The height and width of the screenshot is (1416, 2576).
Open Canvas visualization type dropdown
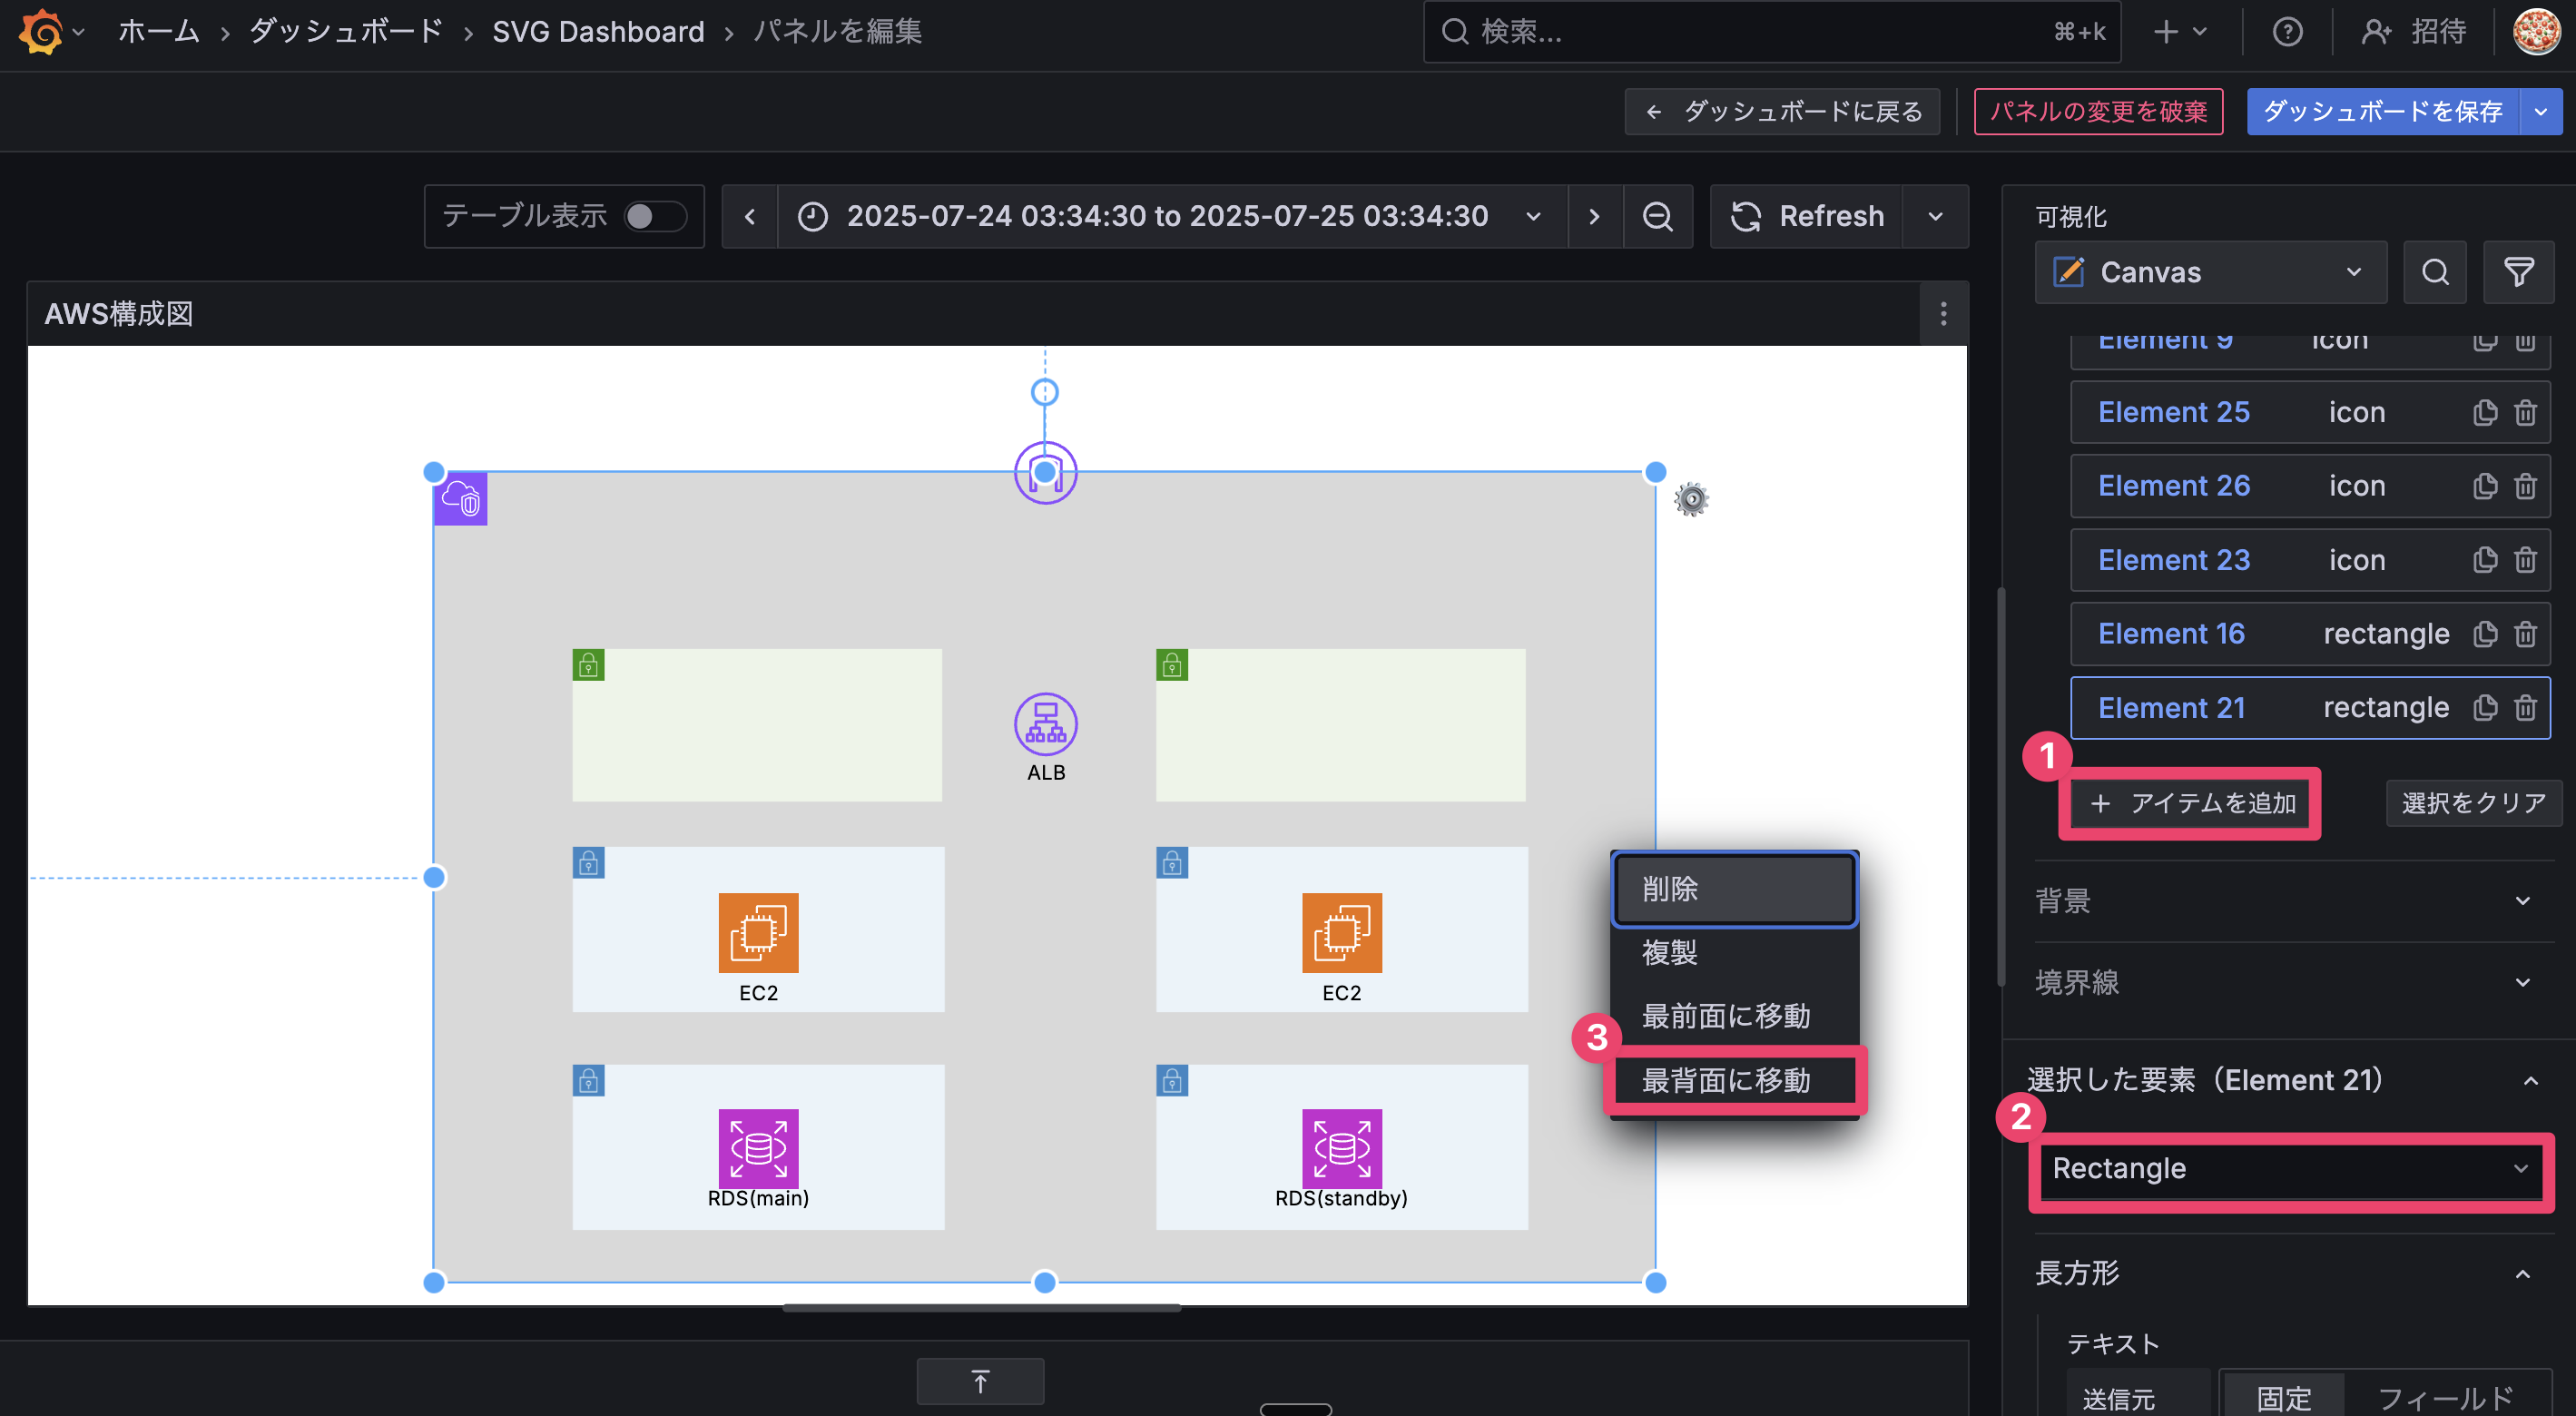pyautogui.click(x=2210, y=272)
